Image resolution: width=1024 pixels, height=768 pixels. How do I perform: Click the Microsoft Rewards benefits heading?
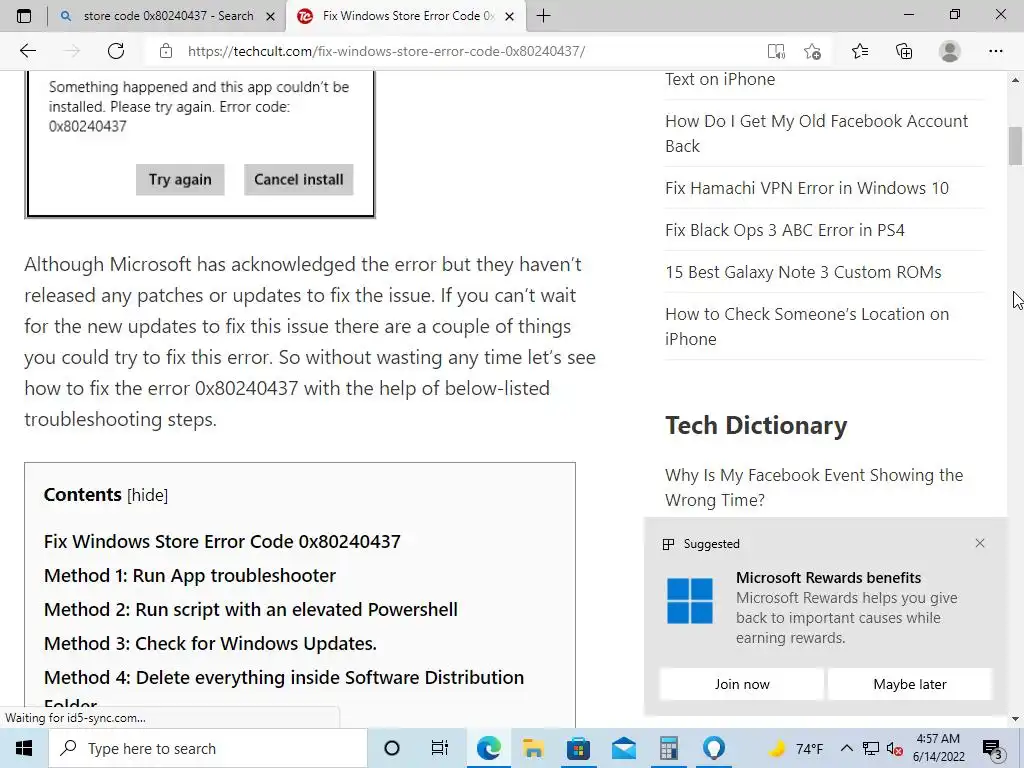pos(828,577)
